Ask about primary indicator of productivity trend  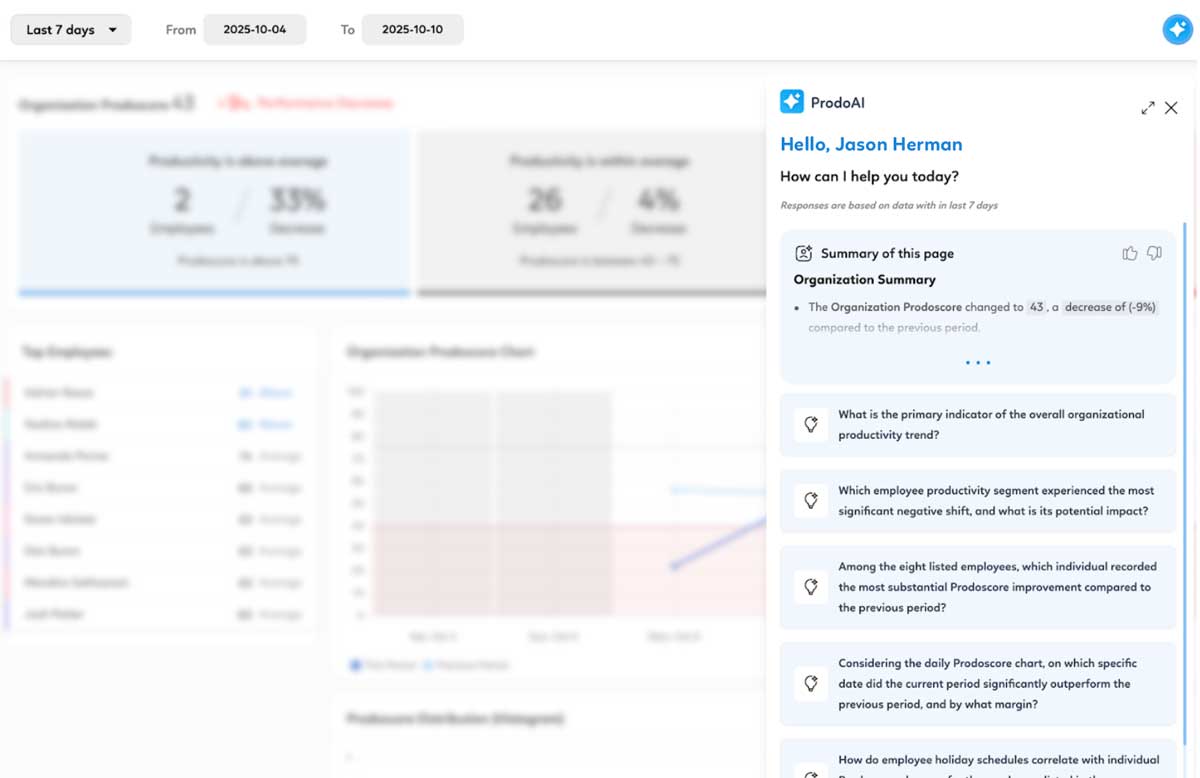[x=990, y=425]
